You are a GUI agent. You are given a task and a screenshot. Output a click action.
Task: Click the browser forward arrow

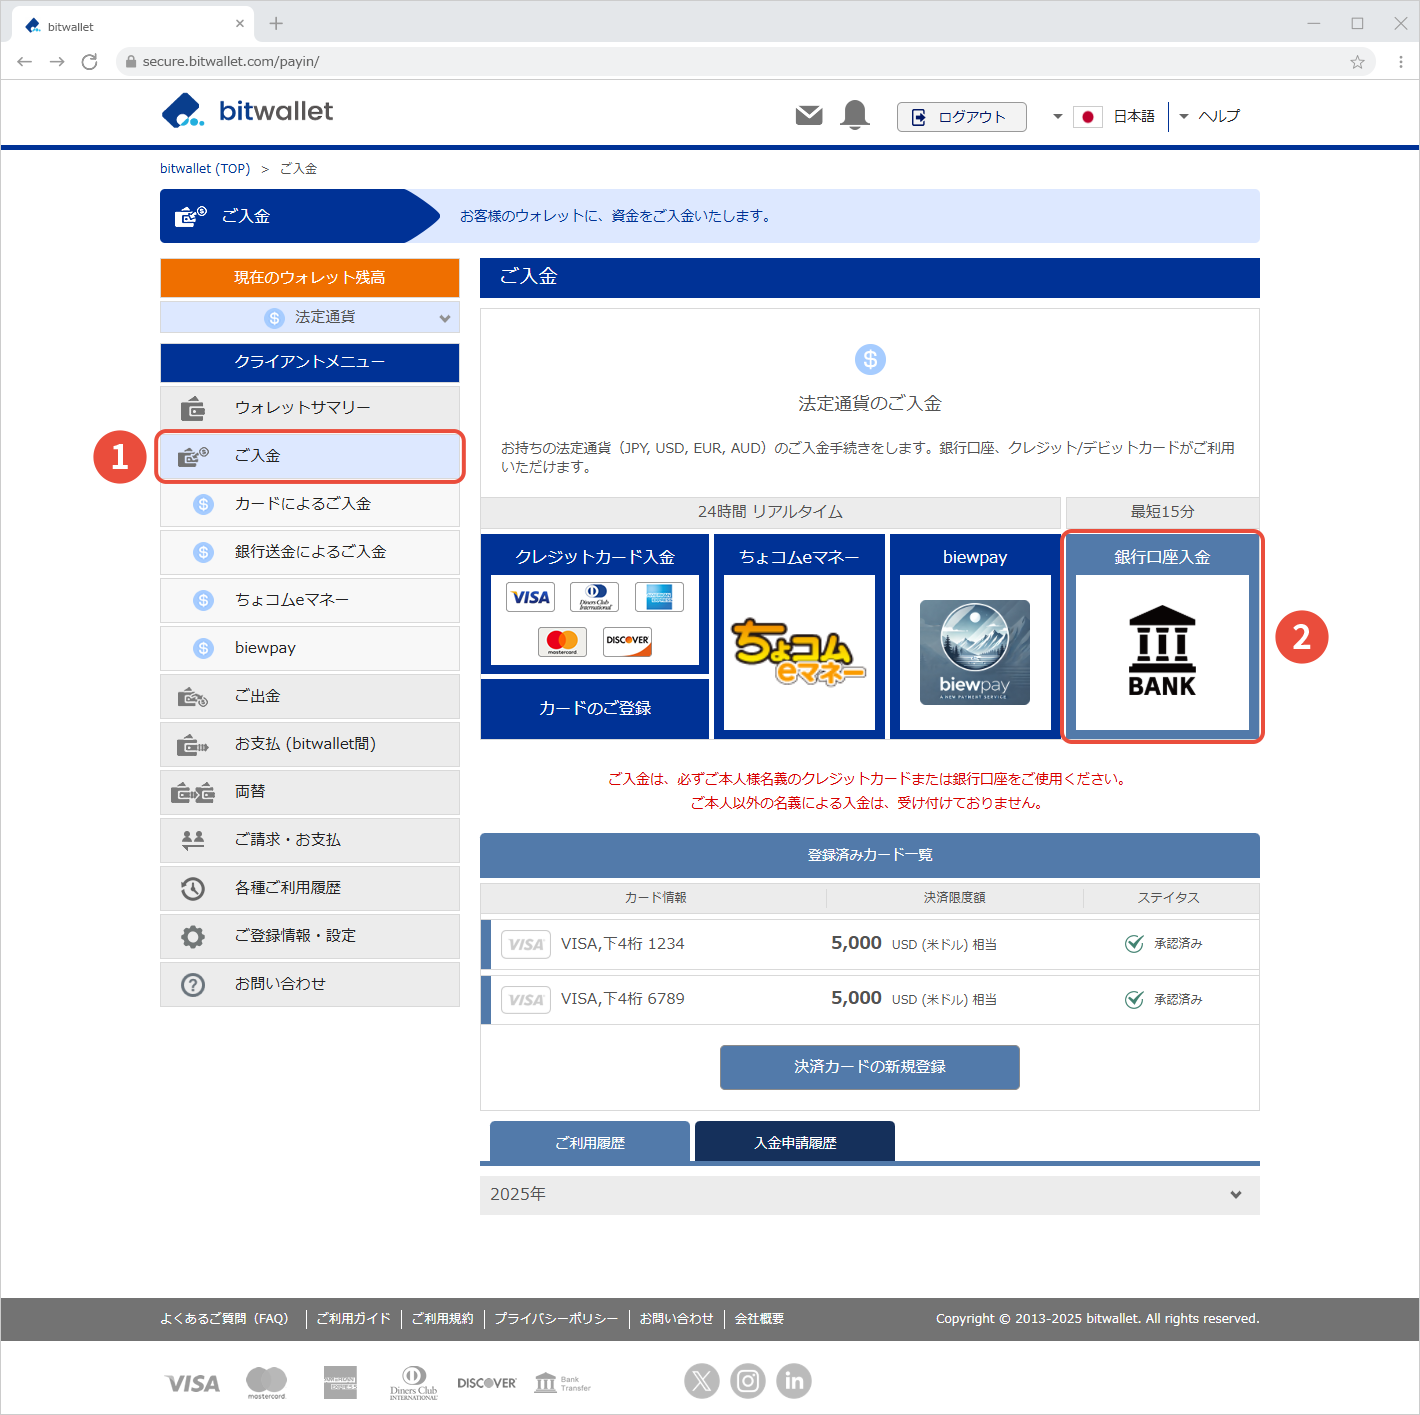coord(57,62)
